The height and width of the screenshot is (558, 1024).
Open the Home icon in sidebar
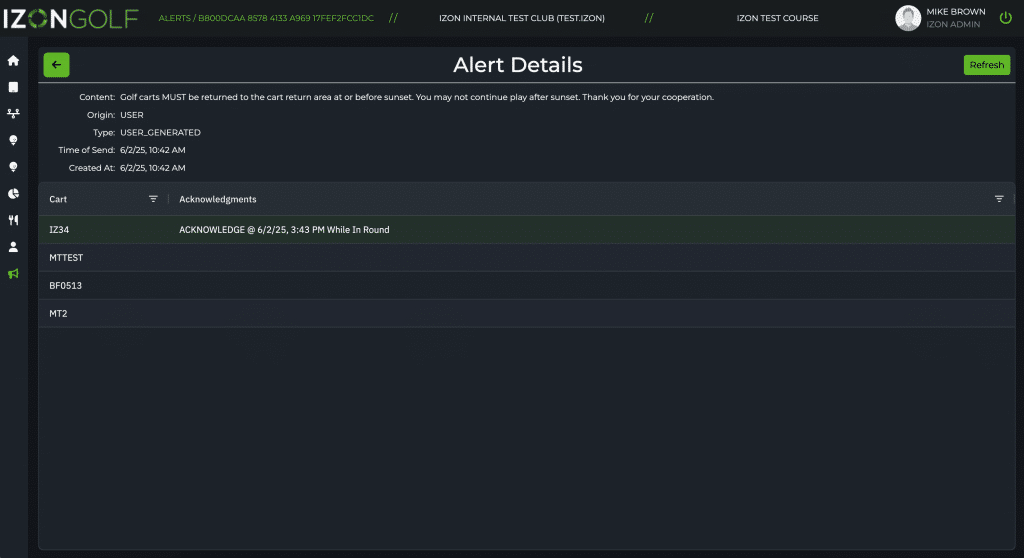click(x=13, y=61)
